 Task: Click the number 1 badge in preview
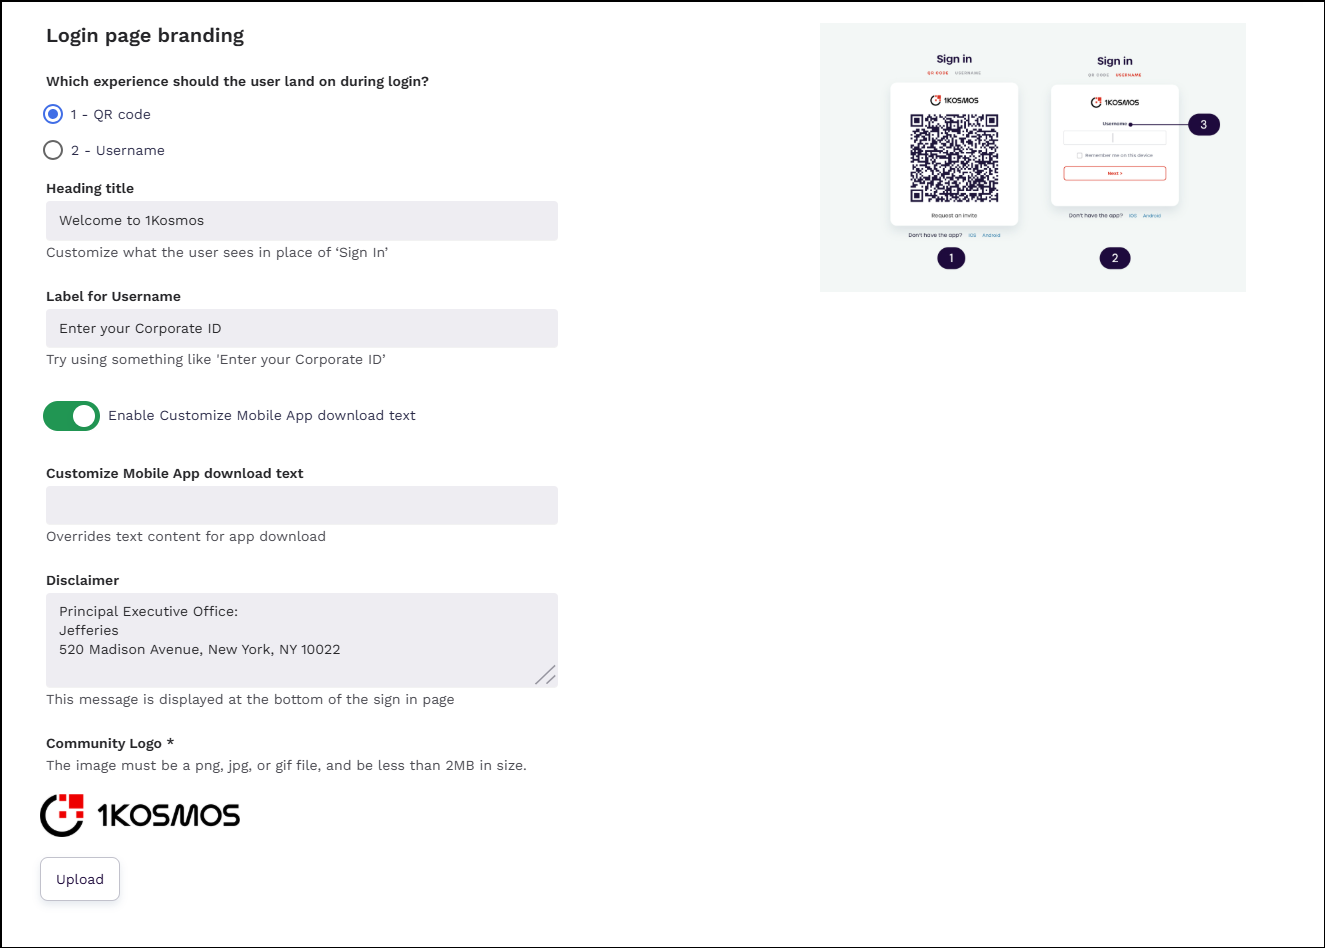951,258
